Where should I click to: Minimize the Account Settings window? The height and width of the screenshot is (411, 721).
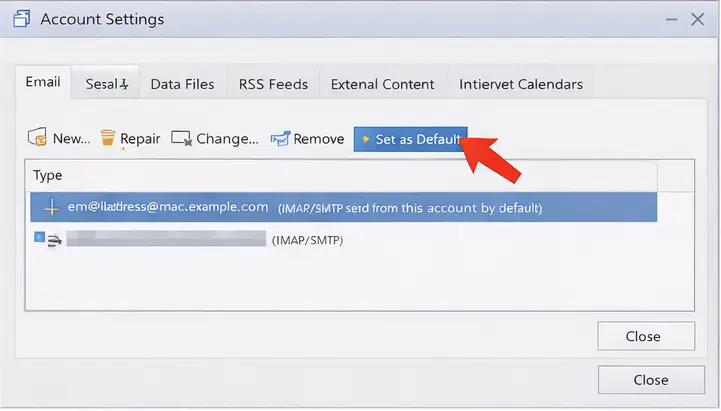(x=671, y=19)
